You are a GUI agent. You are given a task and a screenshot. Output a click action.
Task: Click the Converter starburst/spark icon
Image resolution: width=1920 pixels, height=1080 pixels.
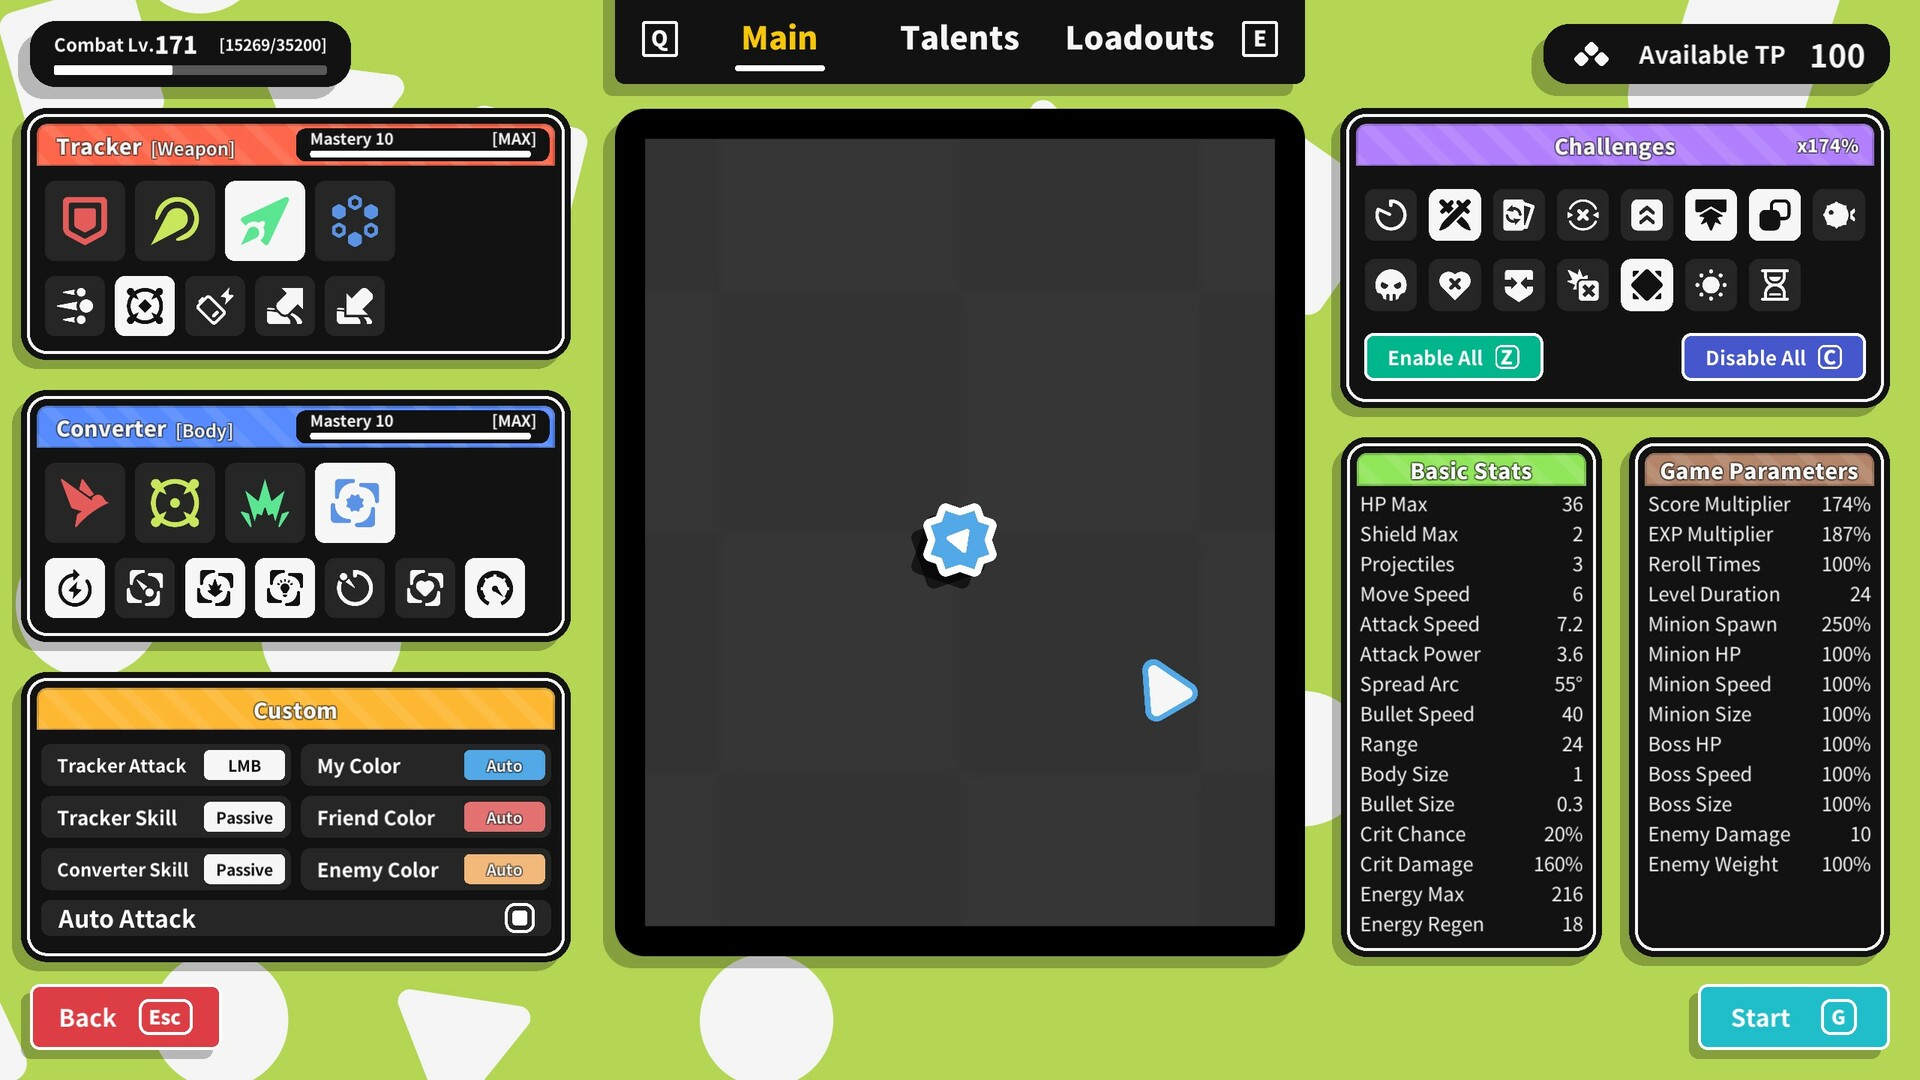pyautogui.click(x=264, y=502)
